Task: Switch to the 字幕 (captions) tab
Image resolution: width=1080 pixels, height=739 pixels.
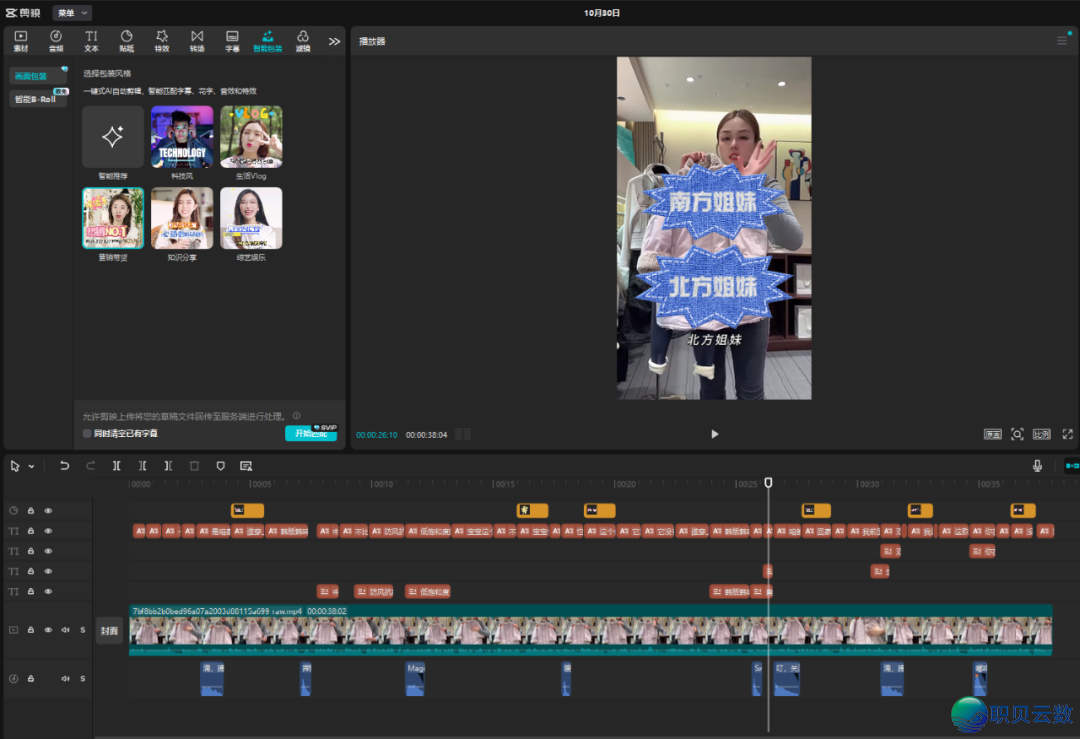Action: 232,40
